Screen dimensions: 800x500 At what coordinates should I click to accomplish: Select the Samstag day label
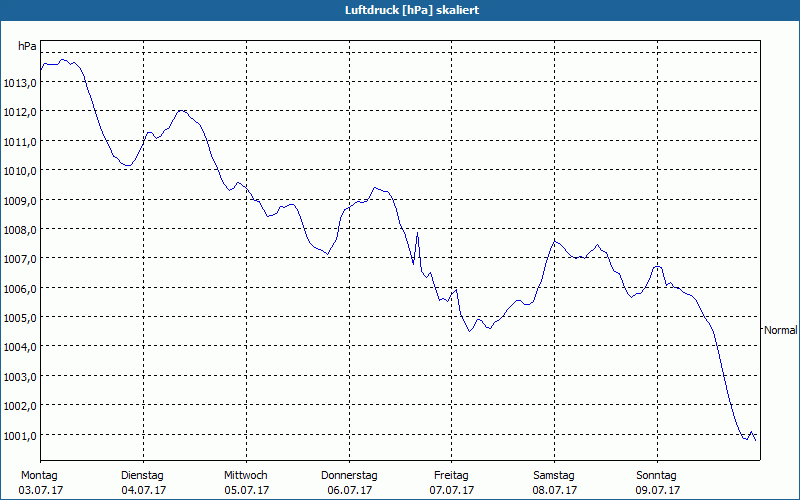pyautogui.click(x=554, y=476)
